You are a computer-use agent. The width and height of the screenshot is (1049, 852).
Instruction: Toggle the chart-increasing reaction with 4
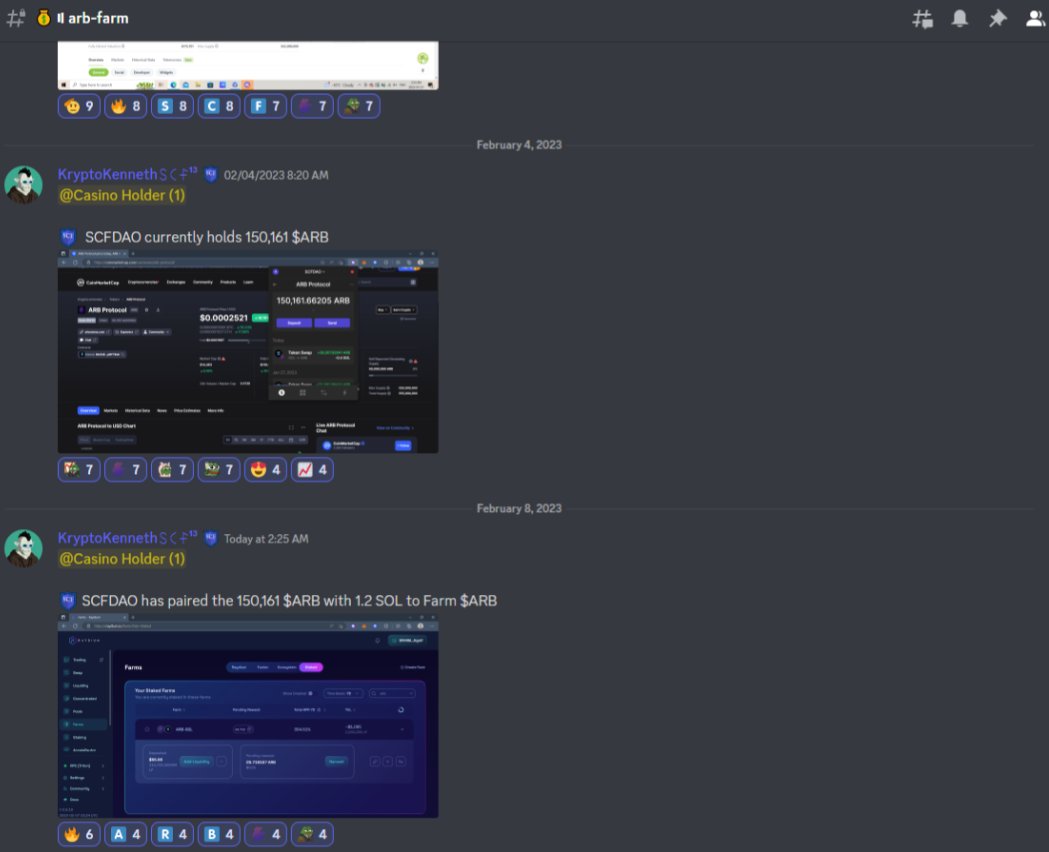coord(312,469)
